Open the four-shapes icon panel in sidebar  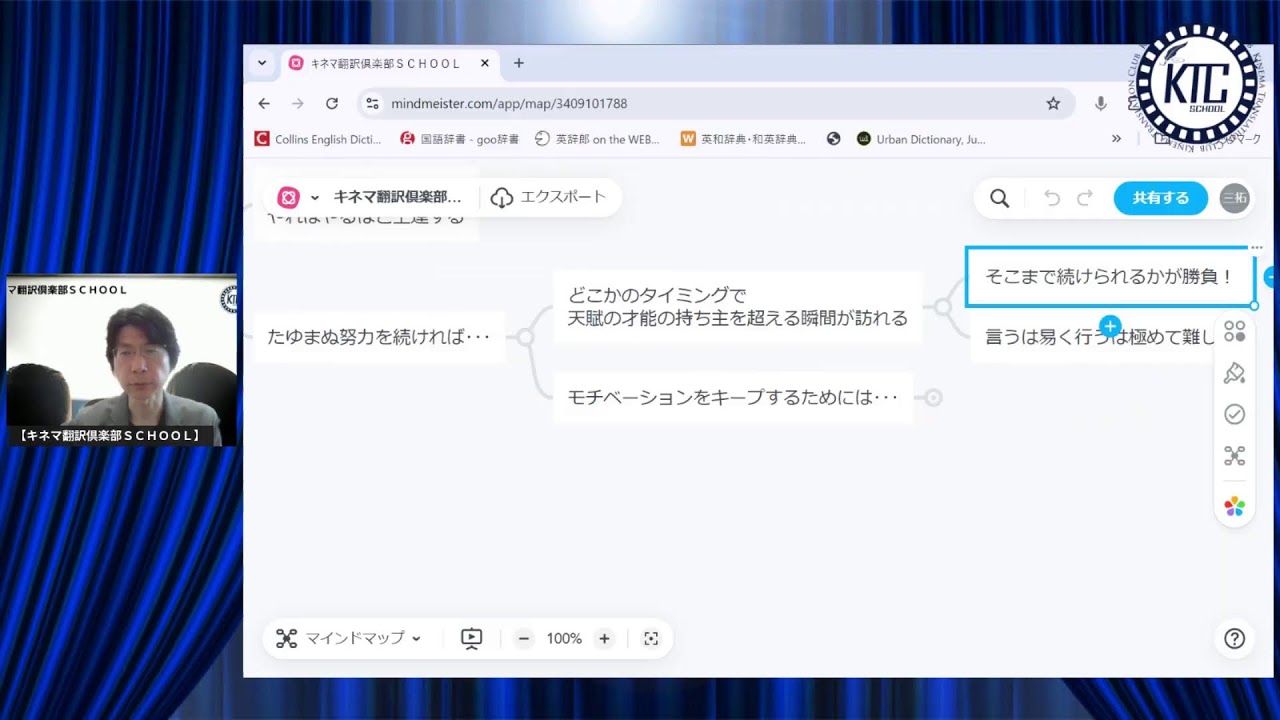tap(1234, 332)
